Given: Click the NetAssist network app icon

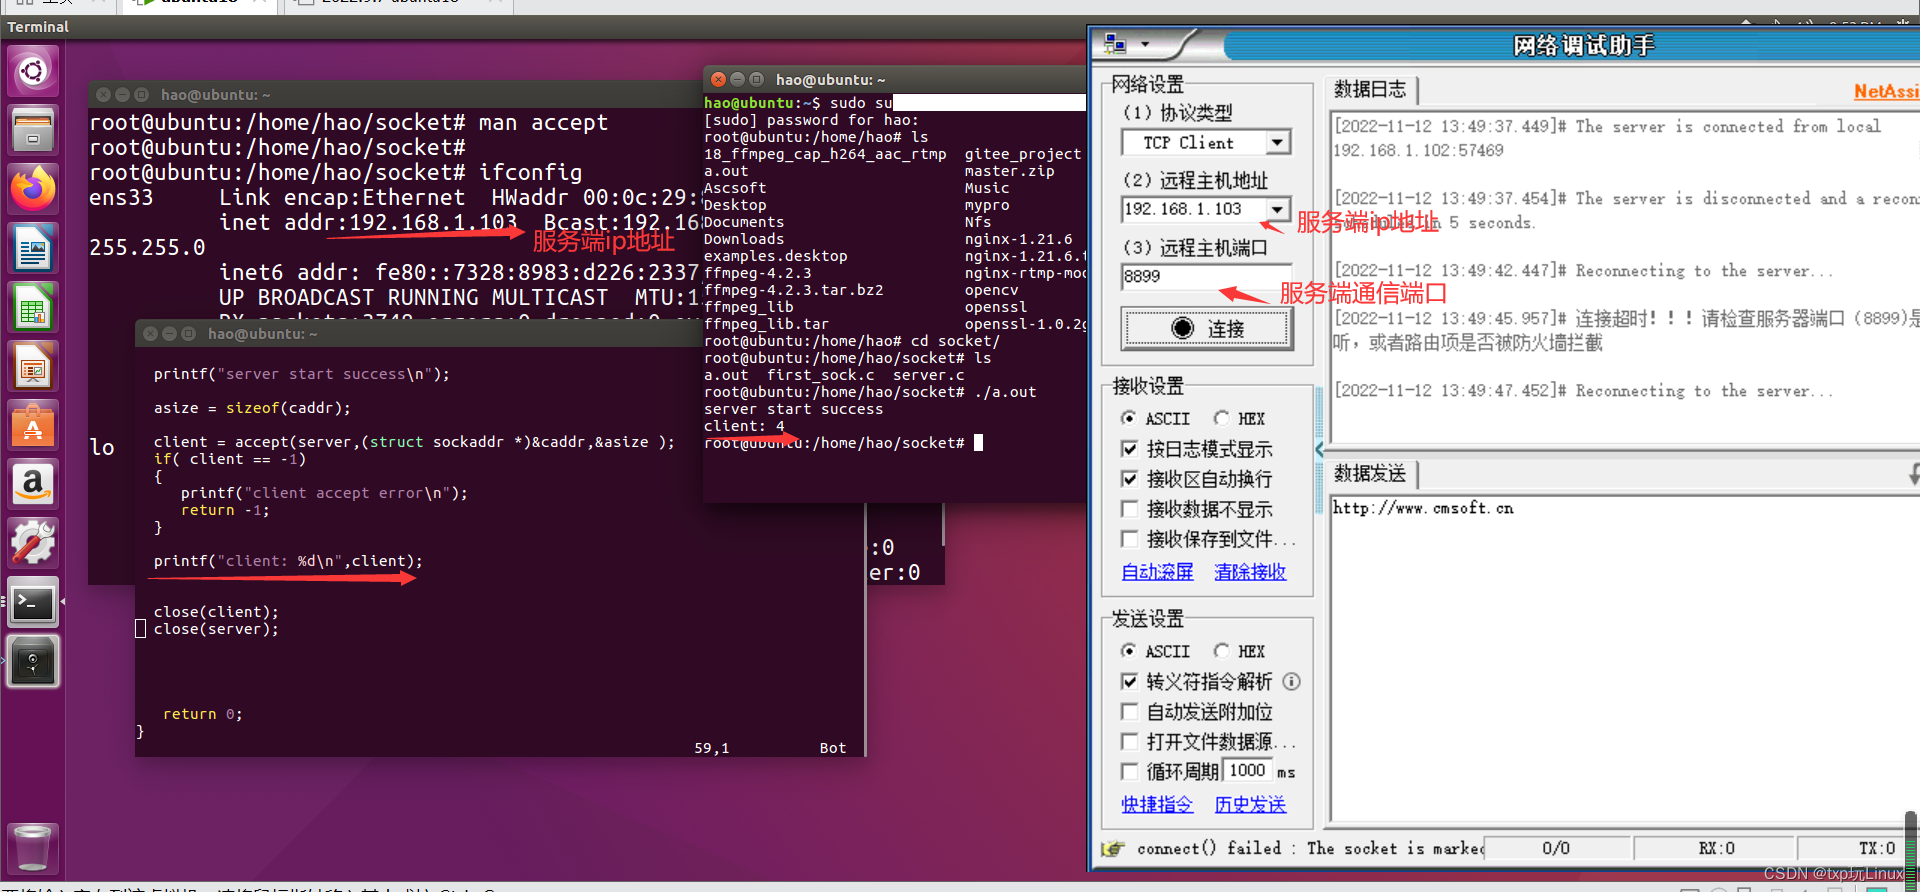Looking at the screenshot, I should point(1115,44).
